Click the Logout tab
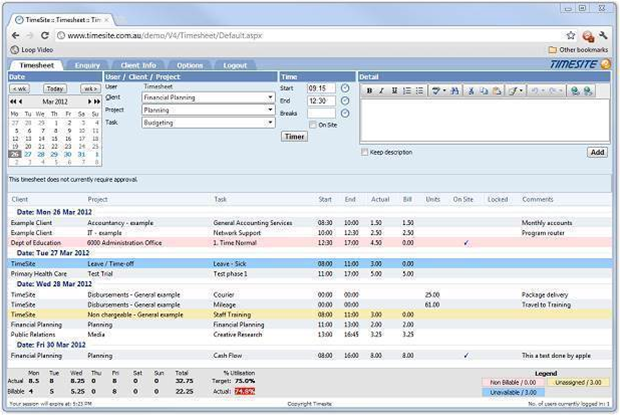Screen dimensions: 620x415 [235, 65]
